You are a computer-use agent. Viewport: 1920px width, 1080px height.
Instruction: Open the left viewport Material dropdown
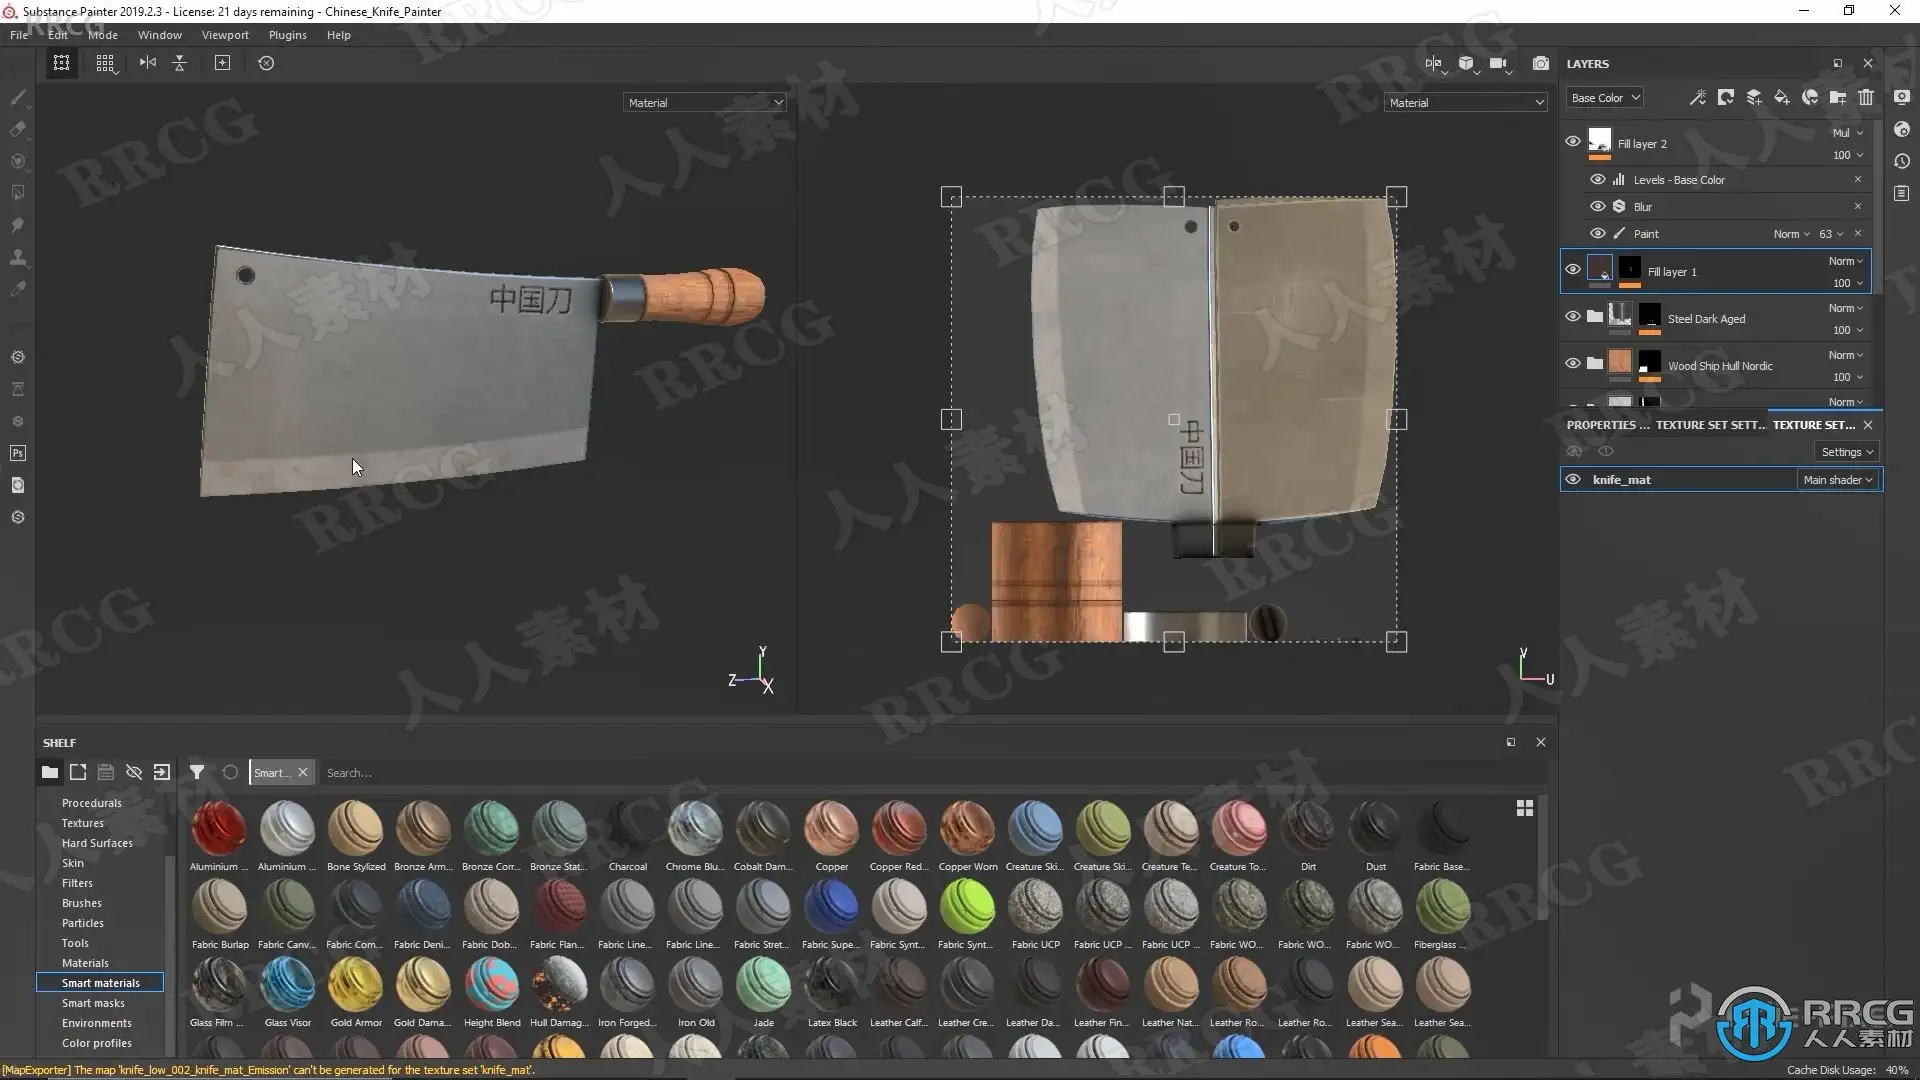coord(705,103)
